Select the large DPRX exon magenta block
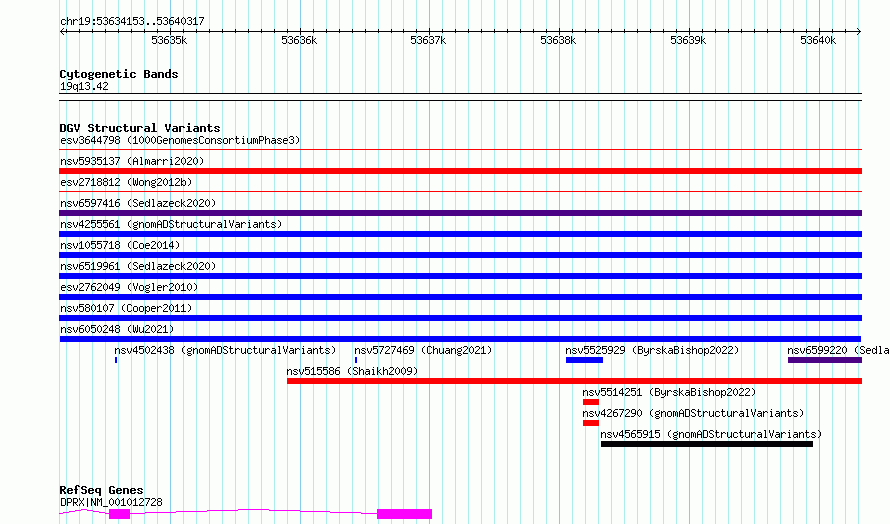Viewport: 890px width, 524px height. tap(404, 514)
